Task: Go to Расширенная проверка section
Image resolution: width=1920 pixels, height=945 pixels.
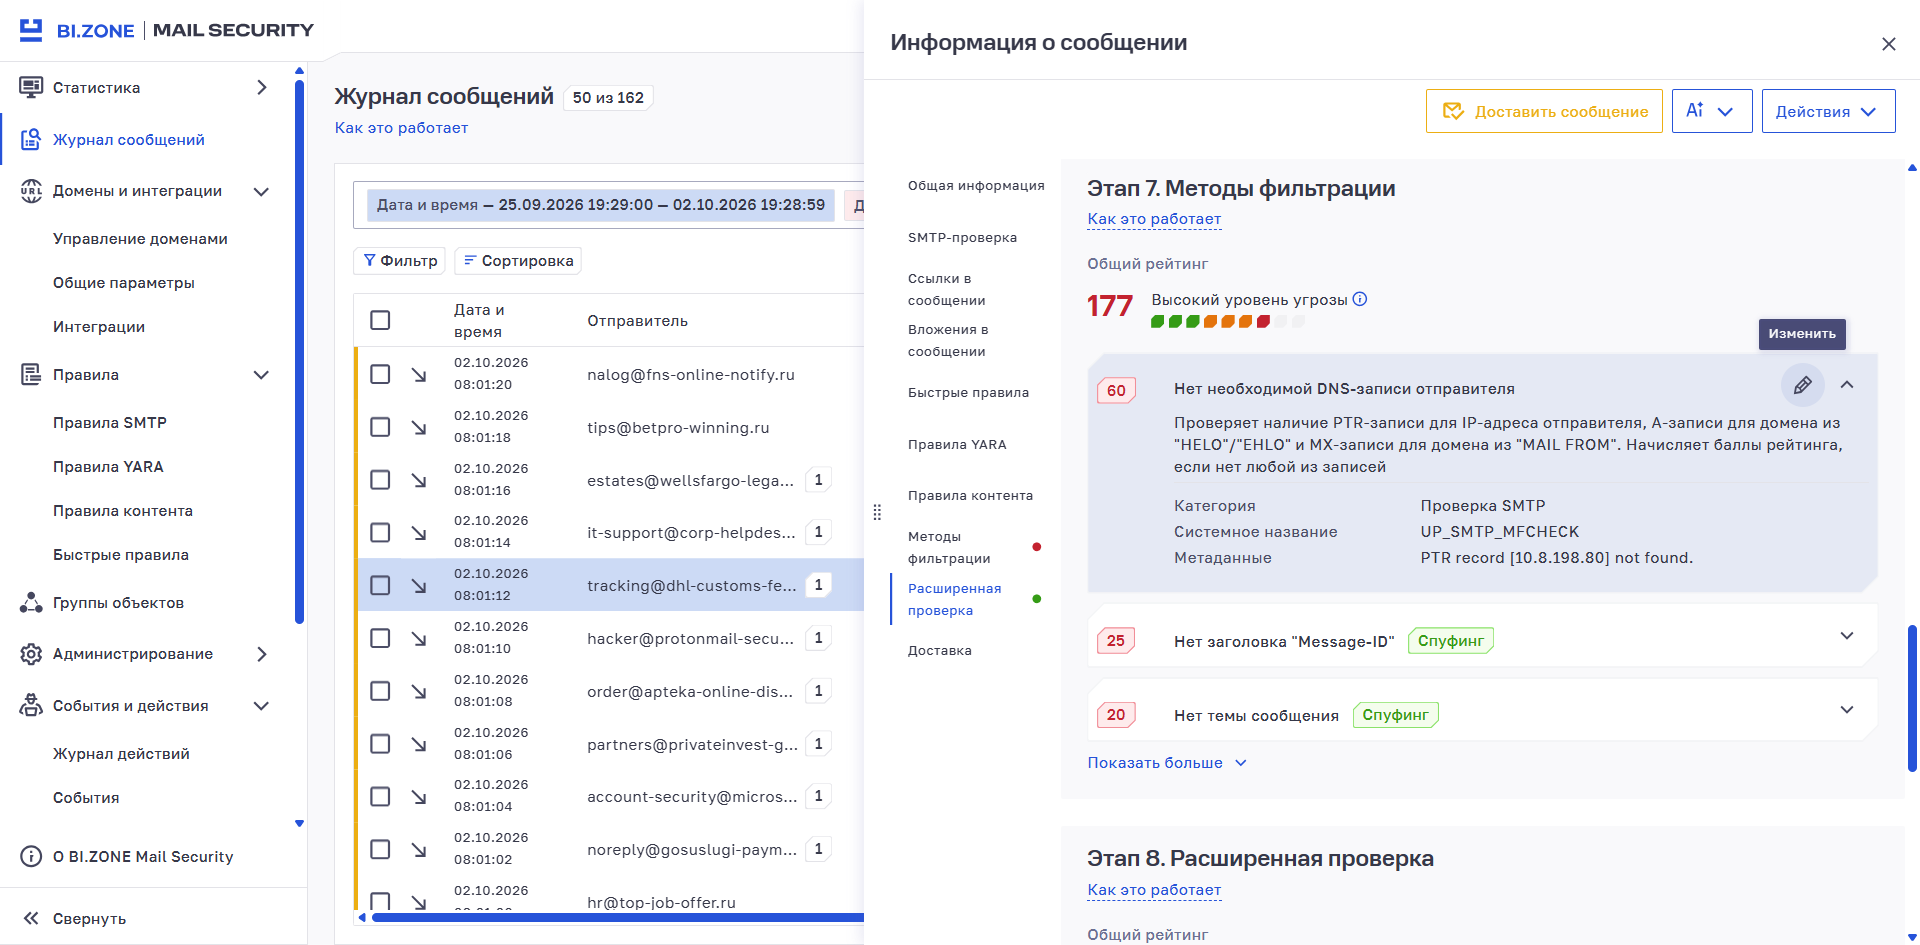Action: pos(954,599)
